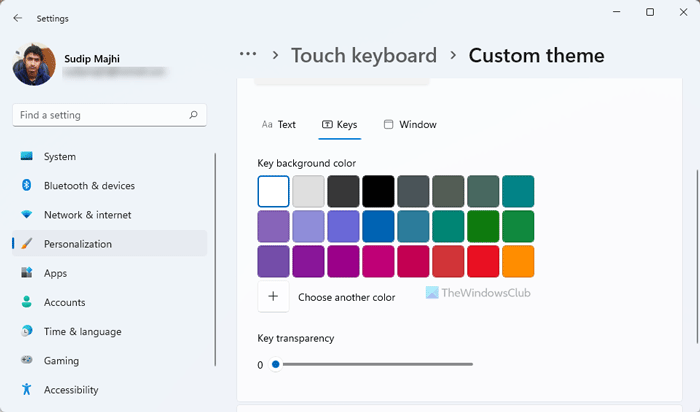700x412 pixels.
Task: Navigate to Touch keyboard breadcrumb
Action: coord(364,55)
